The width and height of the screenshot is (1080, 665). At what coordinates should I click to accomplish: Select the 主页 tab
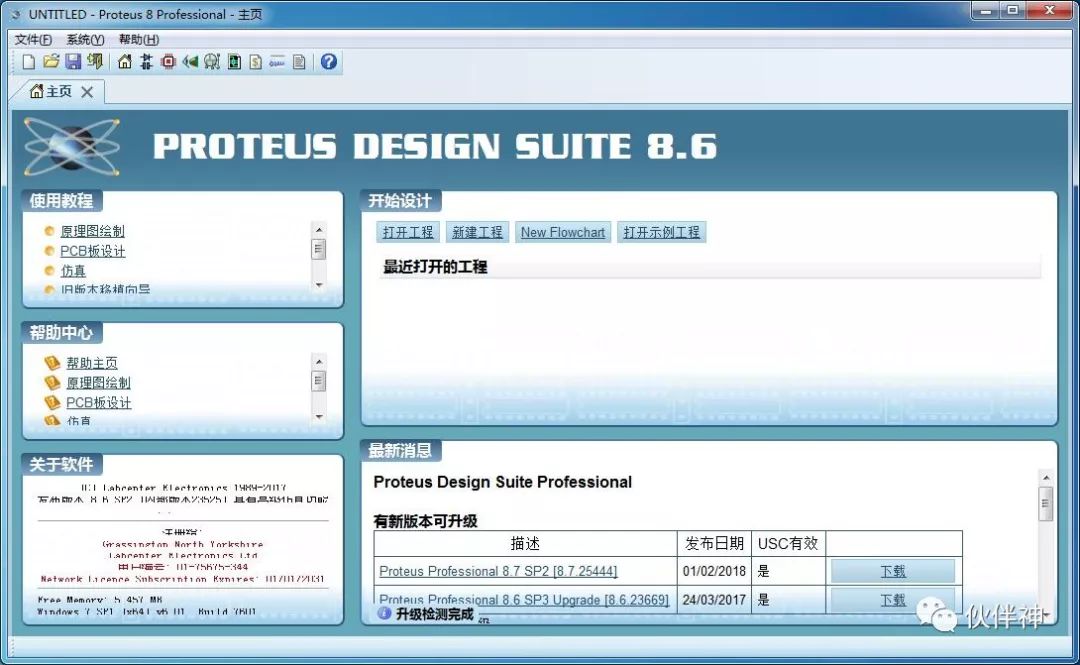pyautogui.click(x=59, y=91)
